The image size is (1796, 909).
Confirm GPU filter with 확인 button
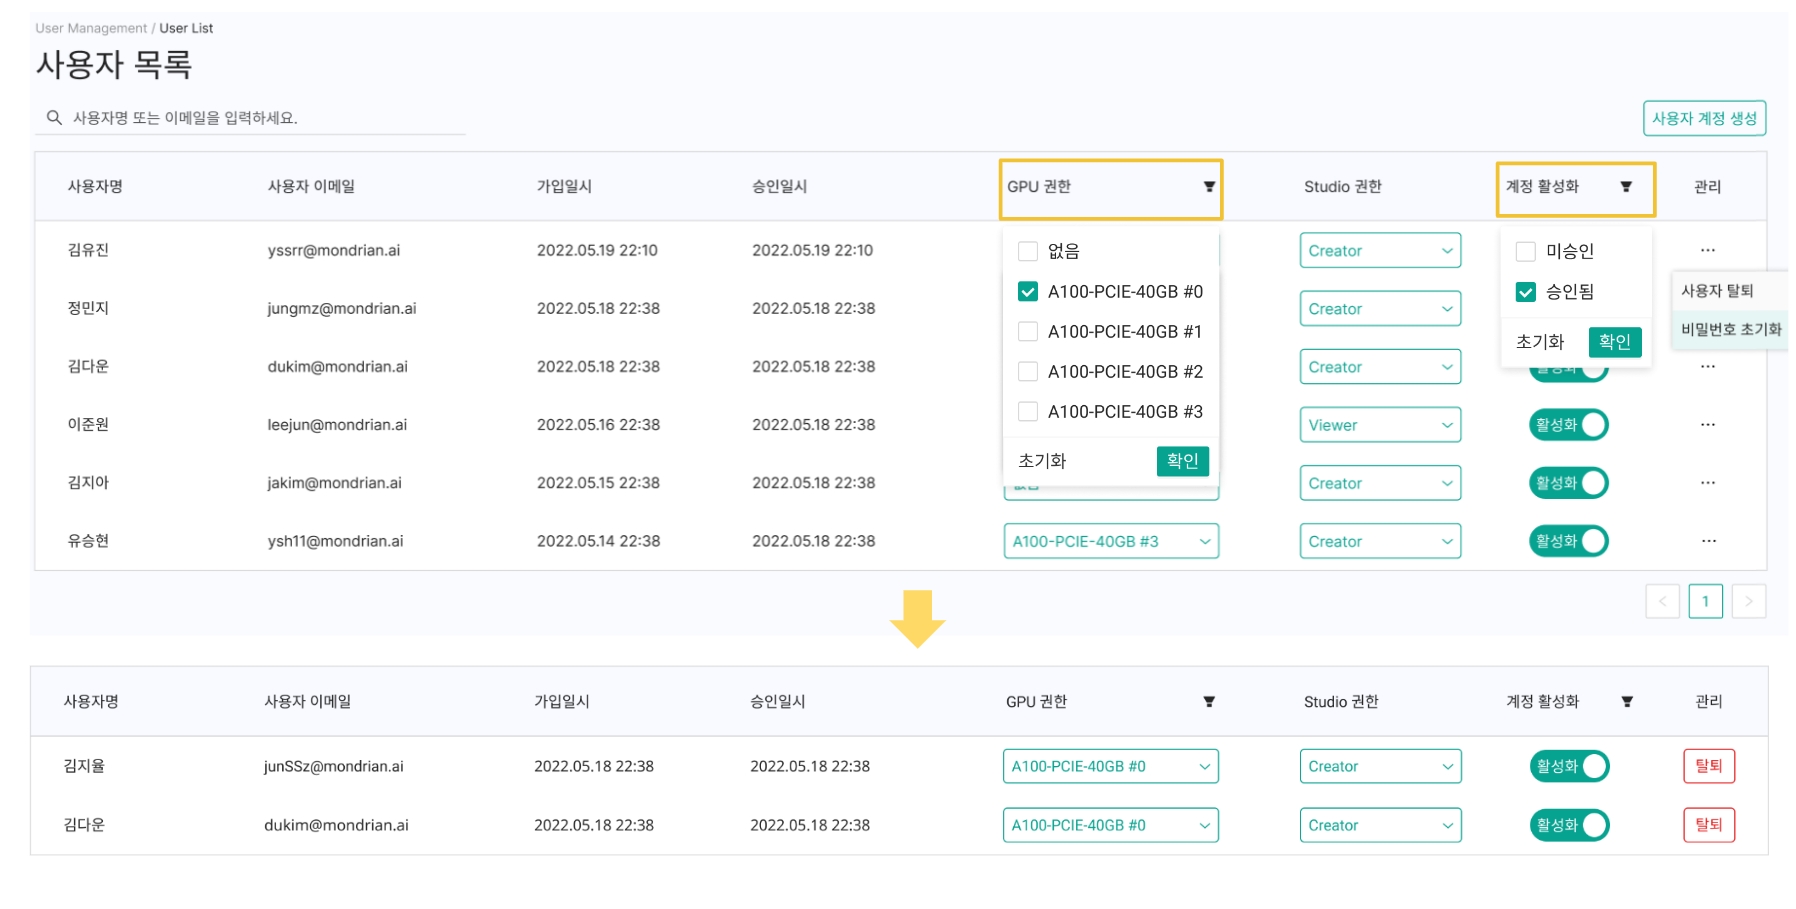click(x=1182, y=461)
